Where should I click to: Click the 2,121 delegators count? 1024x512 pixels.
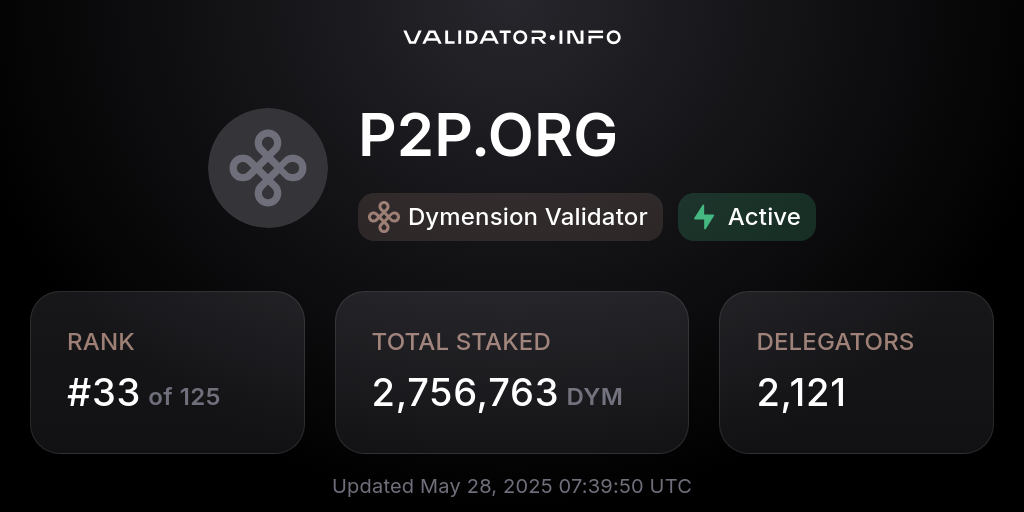pos(802,394)
